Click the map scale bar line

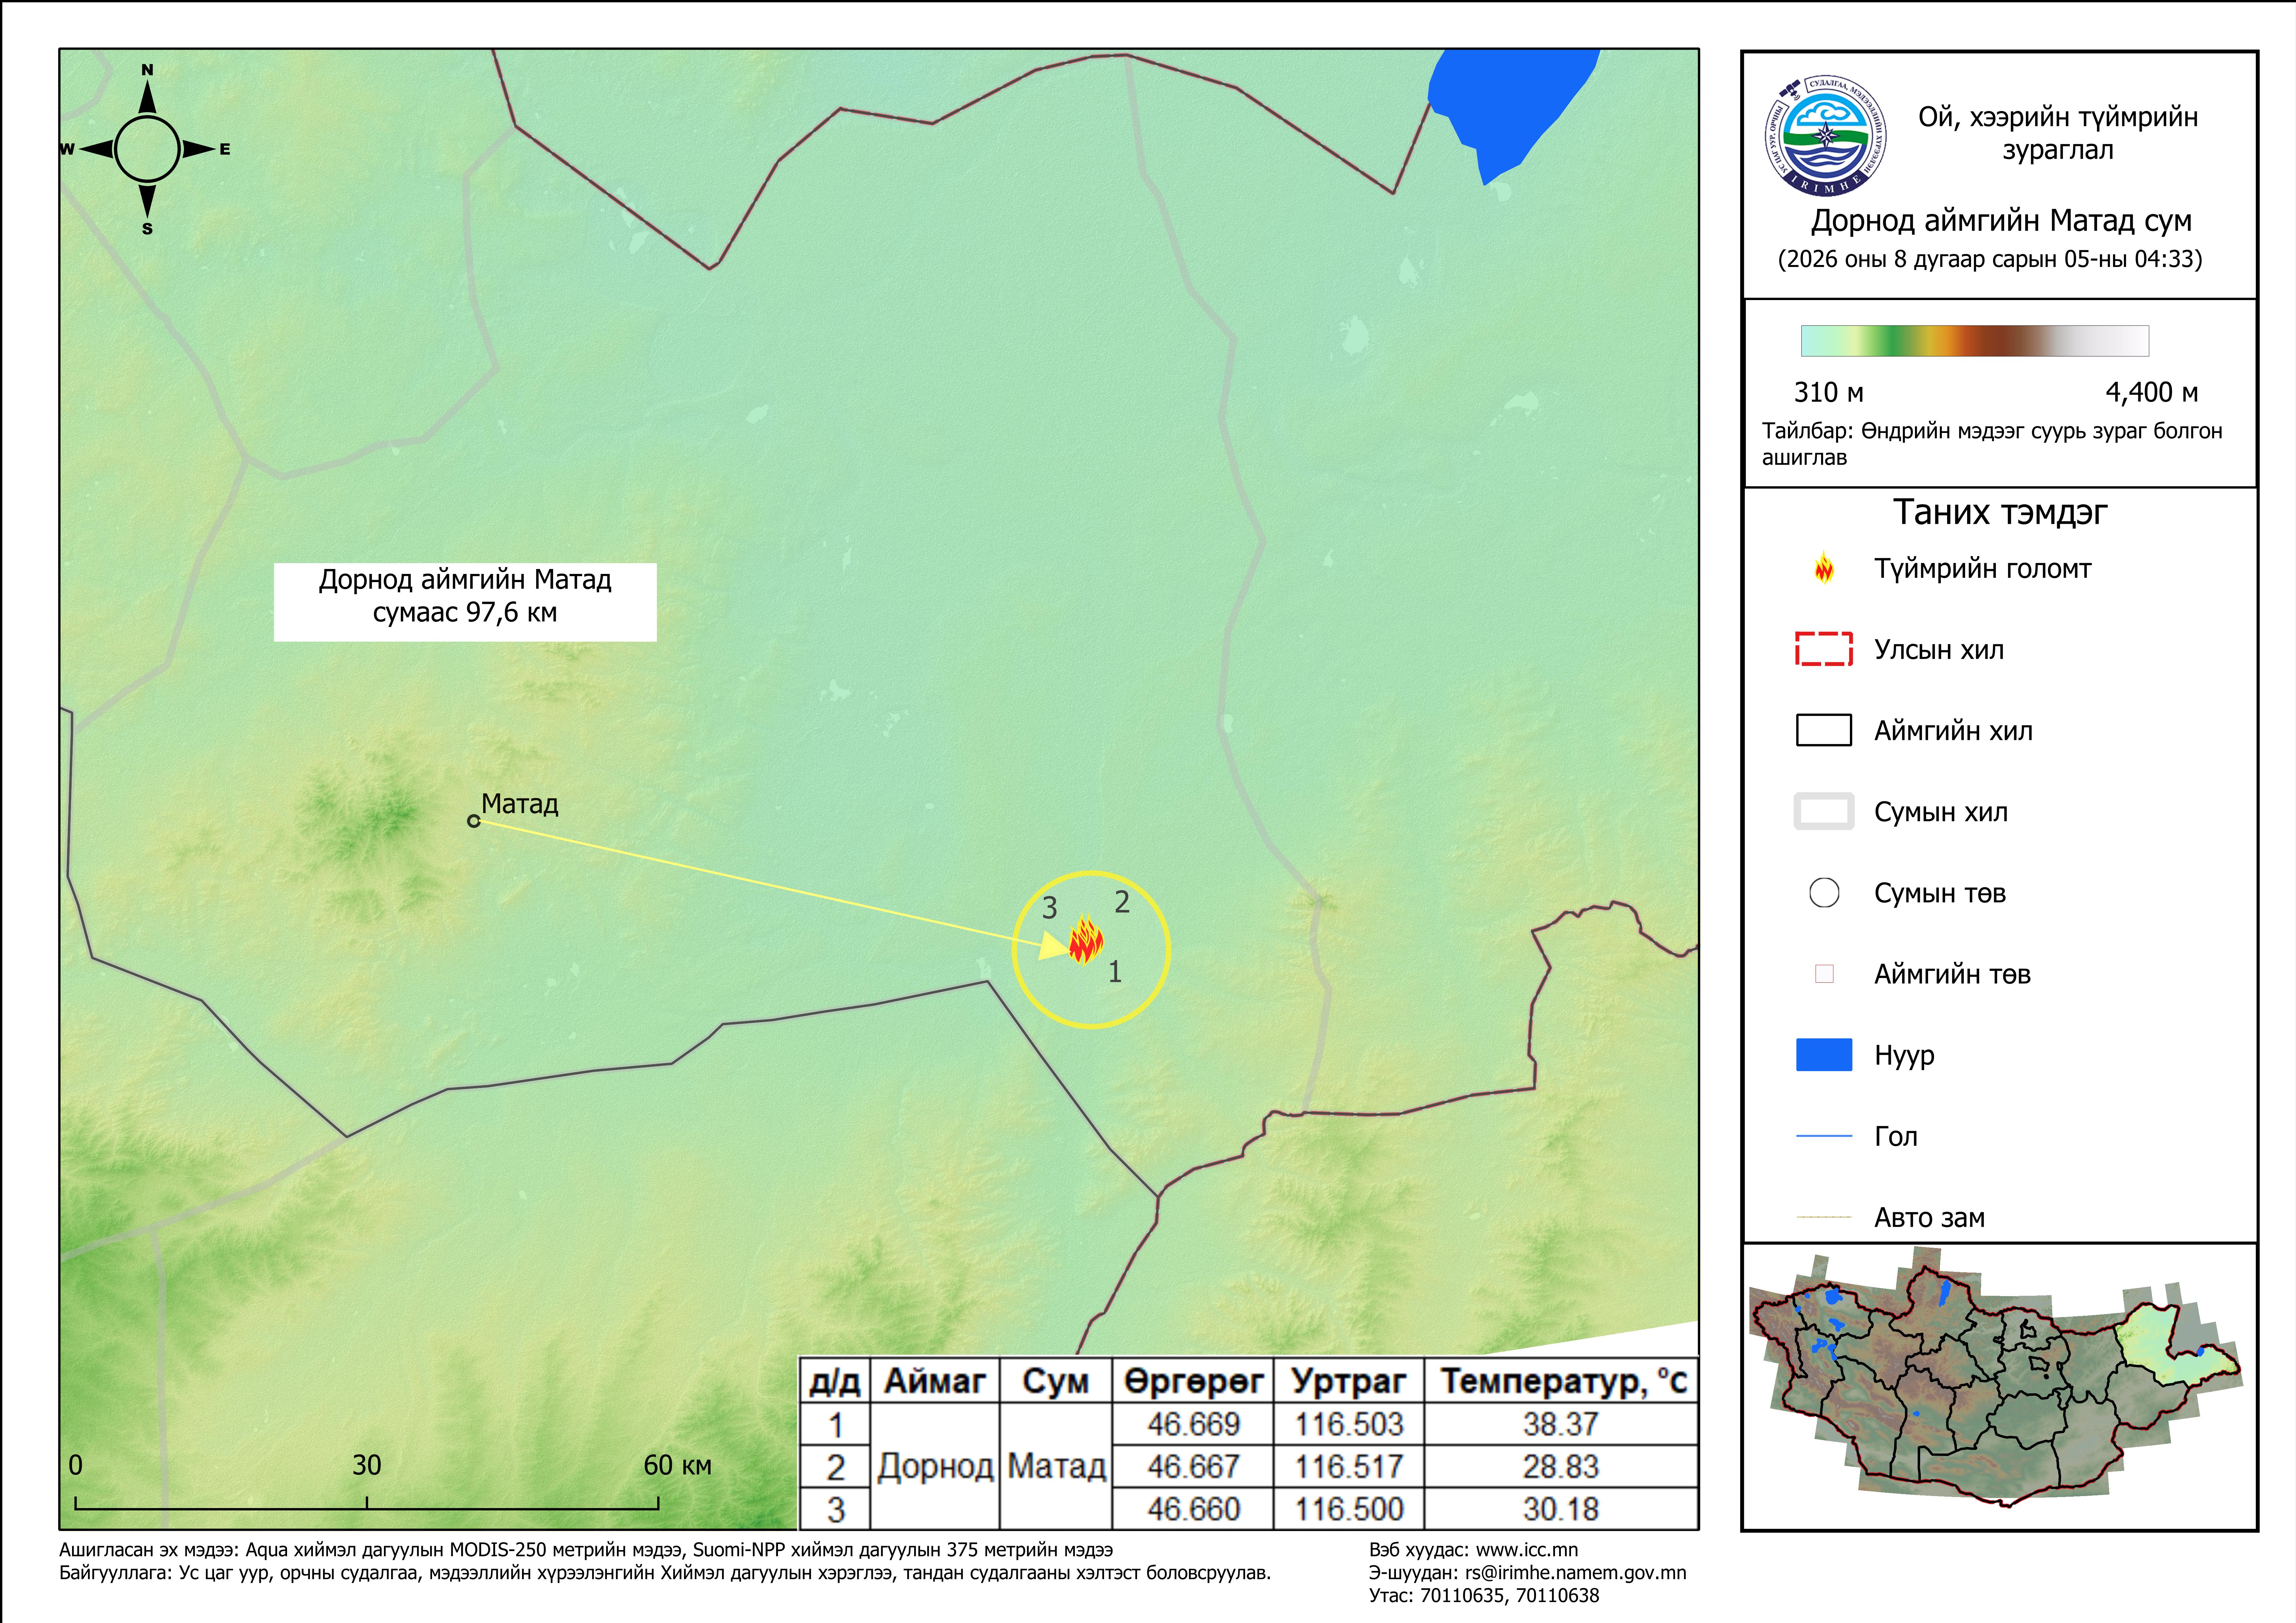(366, 1503)
